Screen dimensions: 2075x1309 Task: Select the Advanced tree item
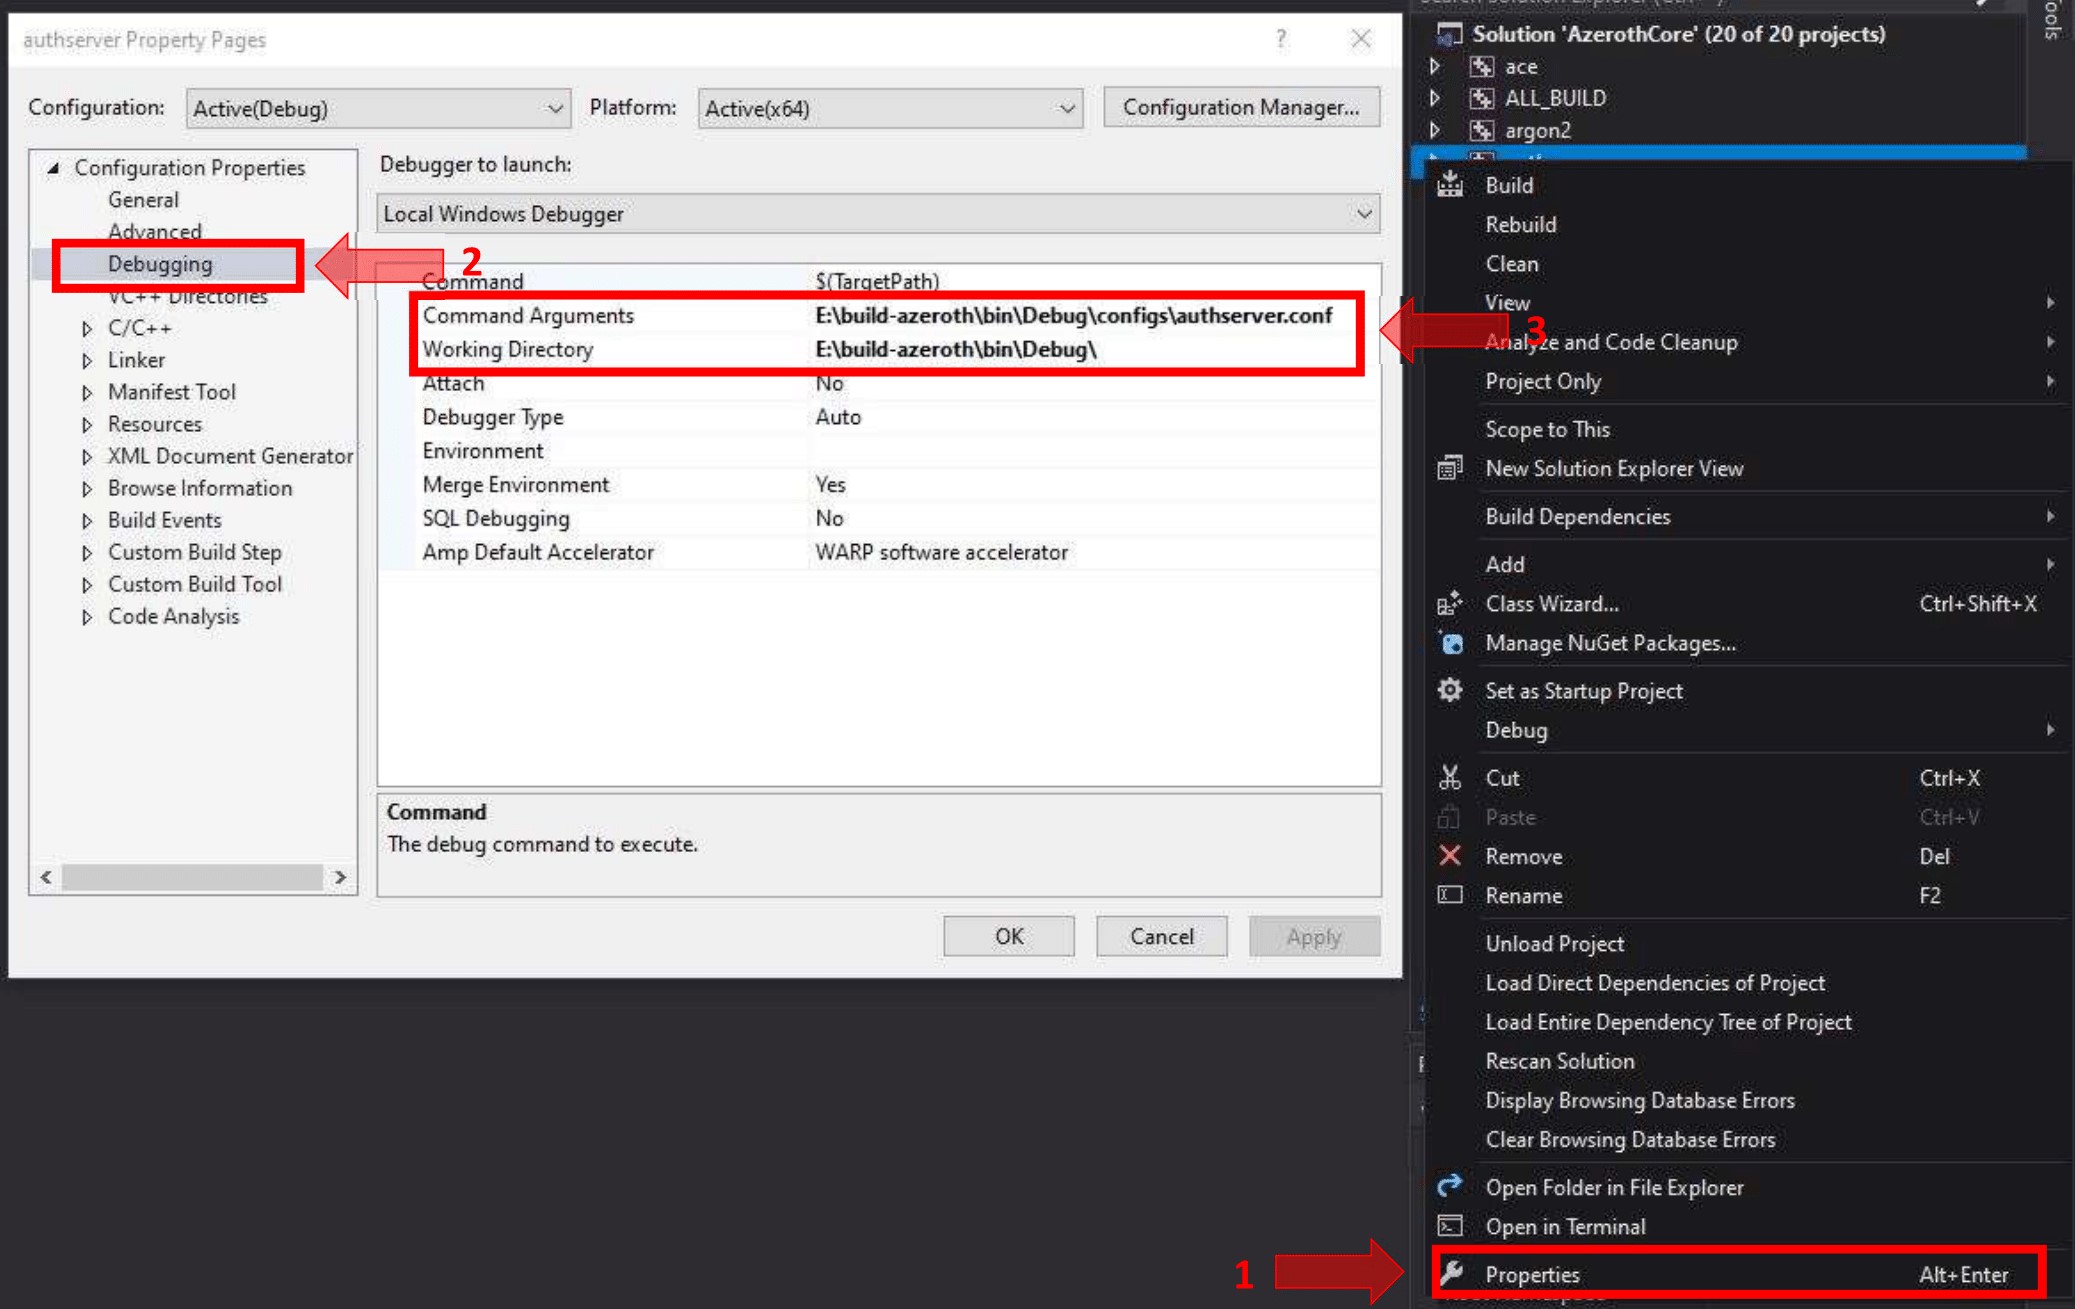click(154, 231)
